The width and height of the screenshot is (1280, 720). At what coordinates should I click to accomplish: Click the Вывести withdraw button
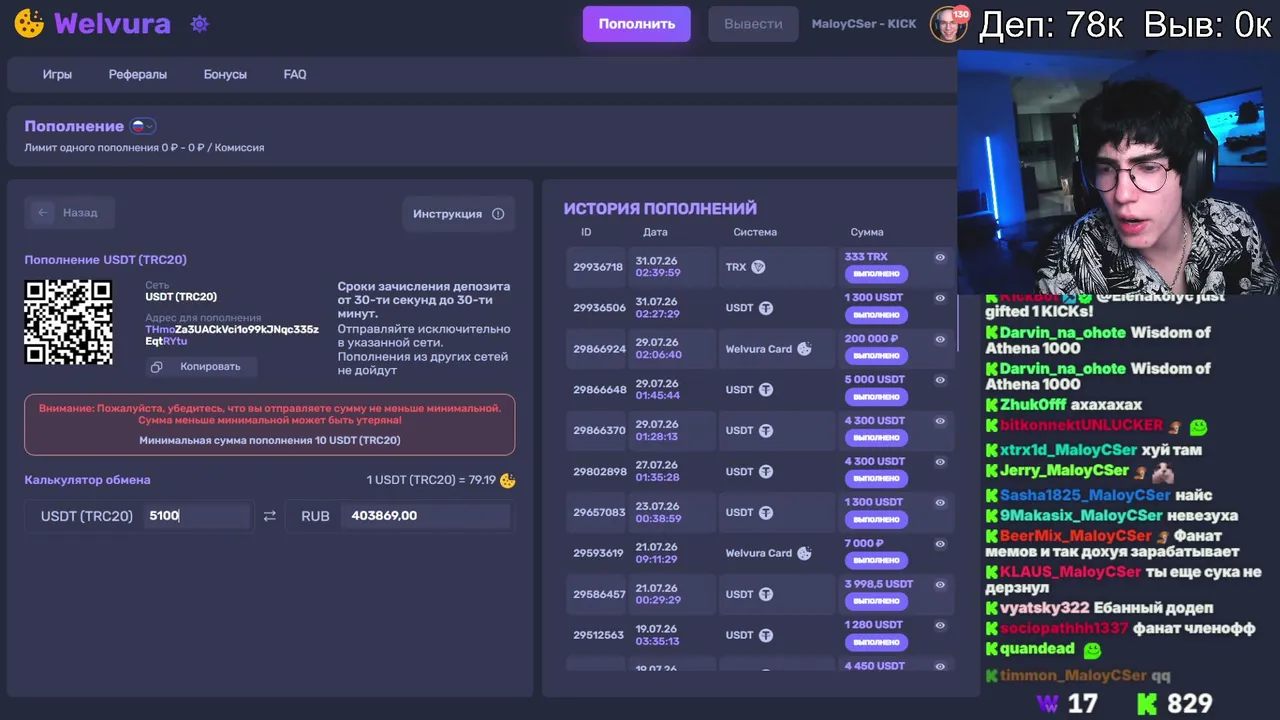753,24
